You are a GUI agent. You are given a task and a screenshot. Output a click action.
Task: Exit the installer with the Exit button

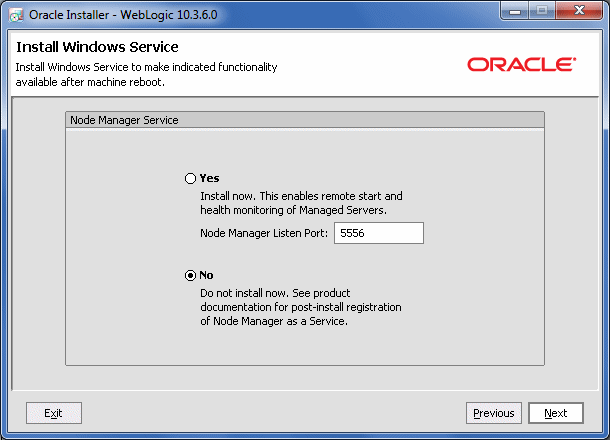[x=54, y=413]
